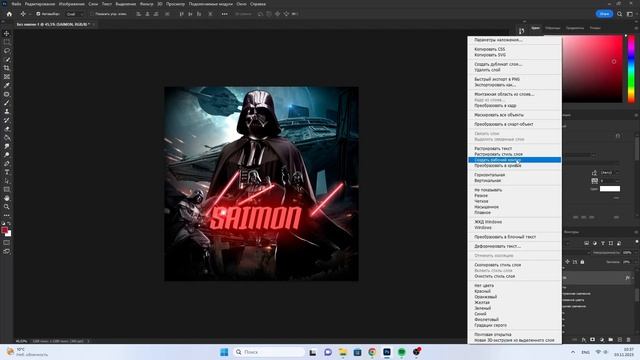
Task: Open the three-dots more options in options bar
Action: point(224,14)
